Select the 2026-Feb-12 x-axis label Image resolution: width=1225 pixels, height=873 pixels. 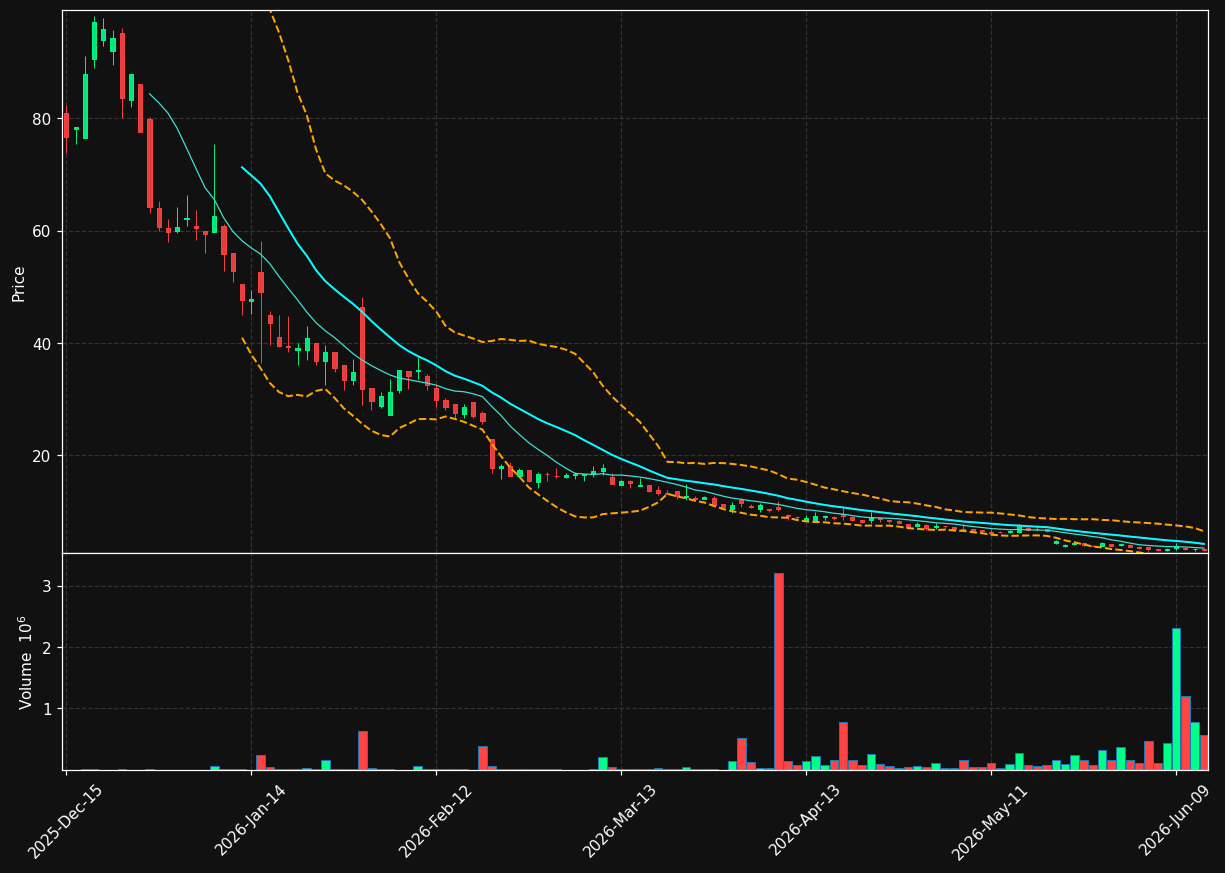(435, 821)
